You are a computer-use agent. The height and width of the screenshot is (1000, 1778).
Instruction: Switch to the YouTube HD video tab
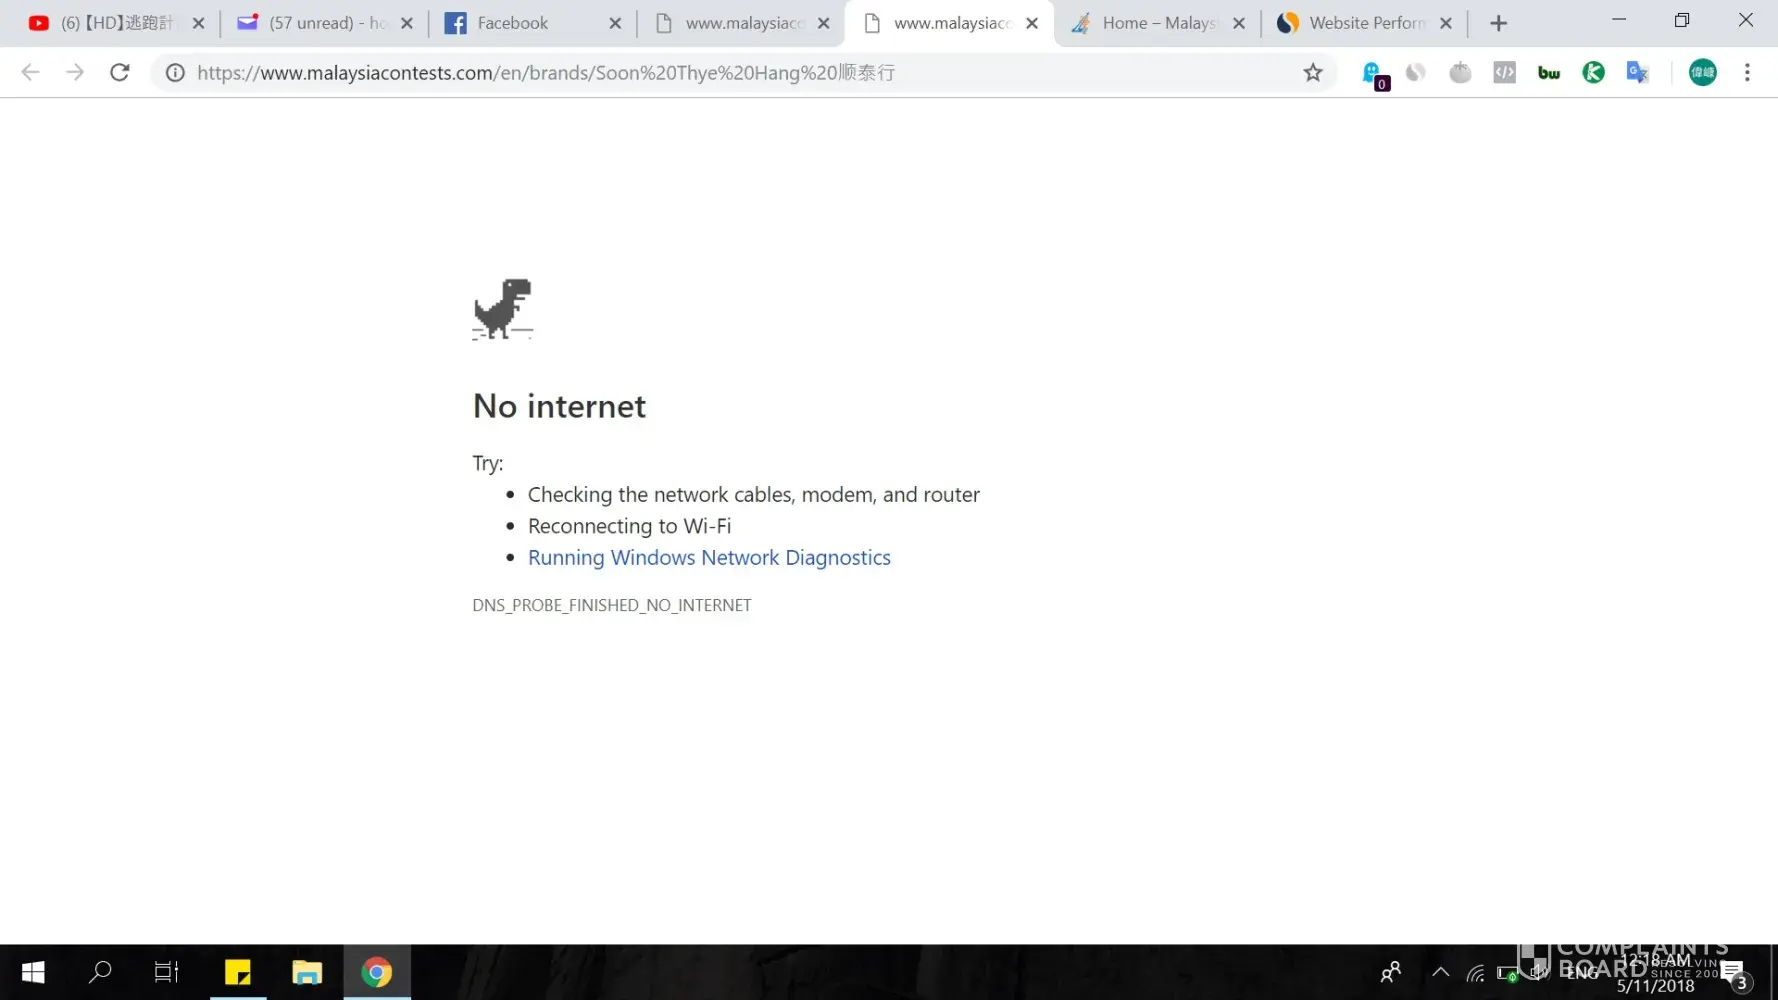coord(116,23)
